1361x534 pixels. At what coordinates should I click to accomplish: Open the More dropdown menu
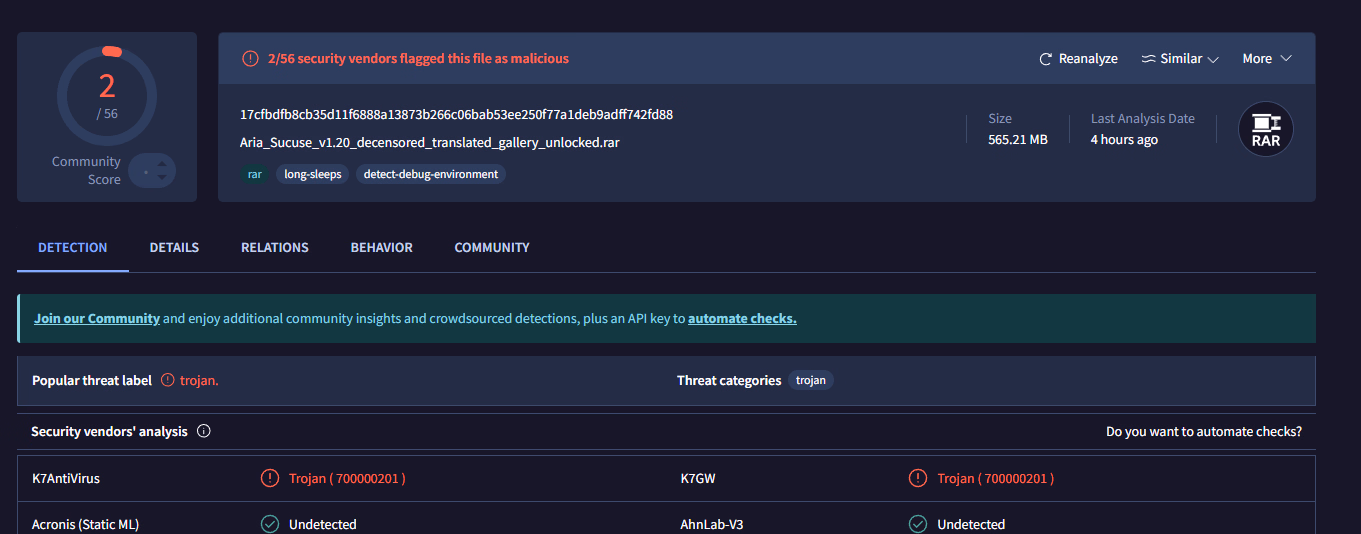[x=1267, y=59]
